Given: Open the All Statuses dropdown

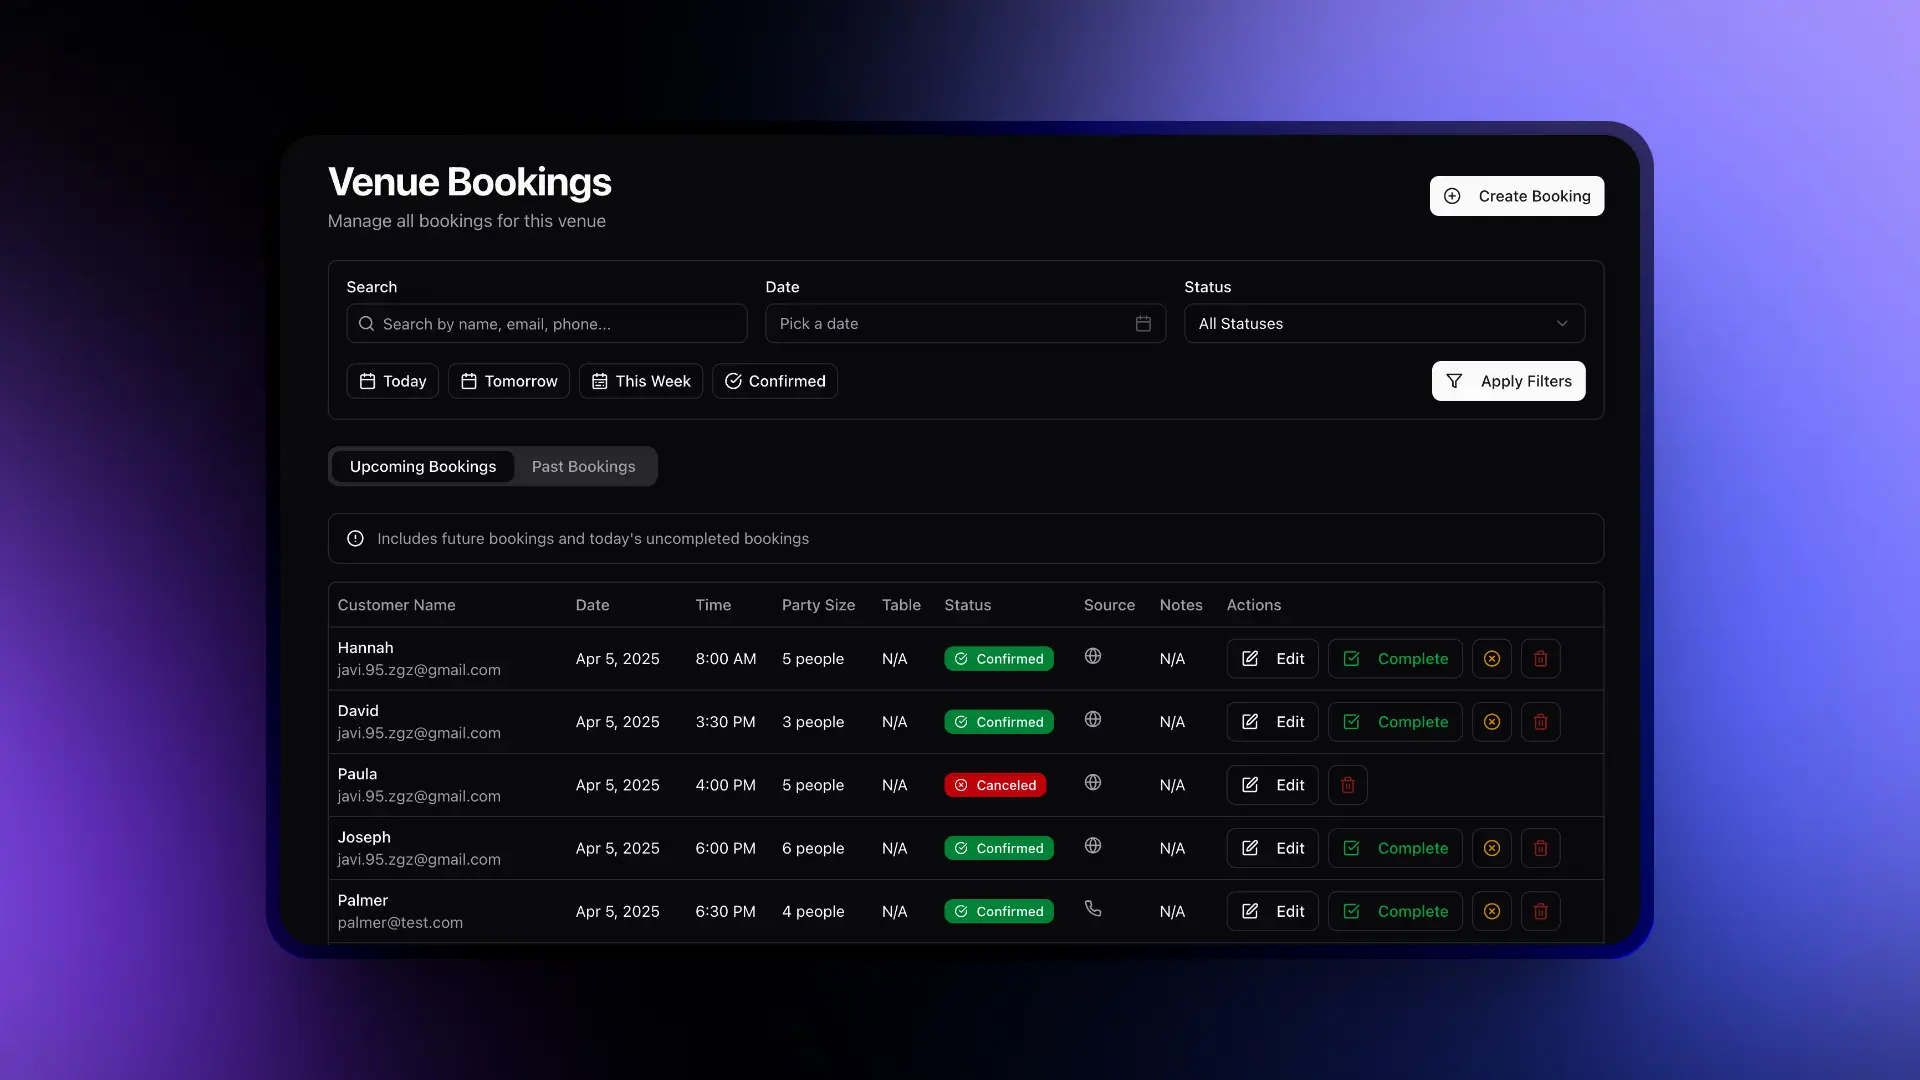Looking at the screenshot, I should [x=1383, y=323].
